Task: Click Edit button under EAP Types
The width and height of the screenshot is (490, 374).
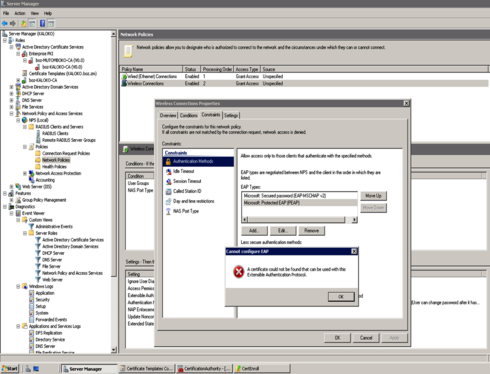Action: click(283, 231)
